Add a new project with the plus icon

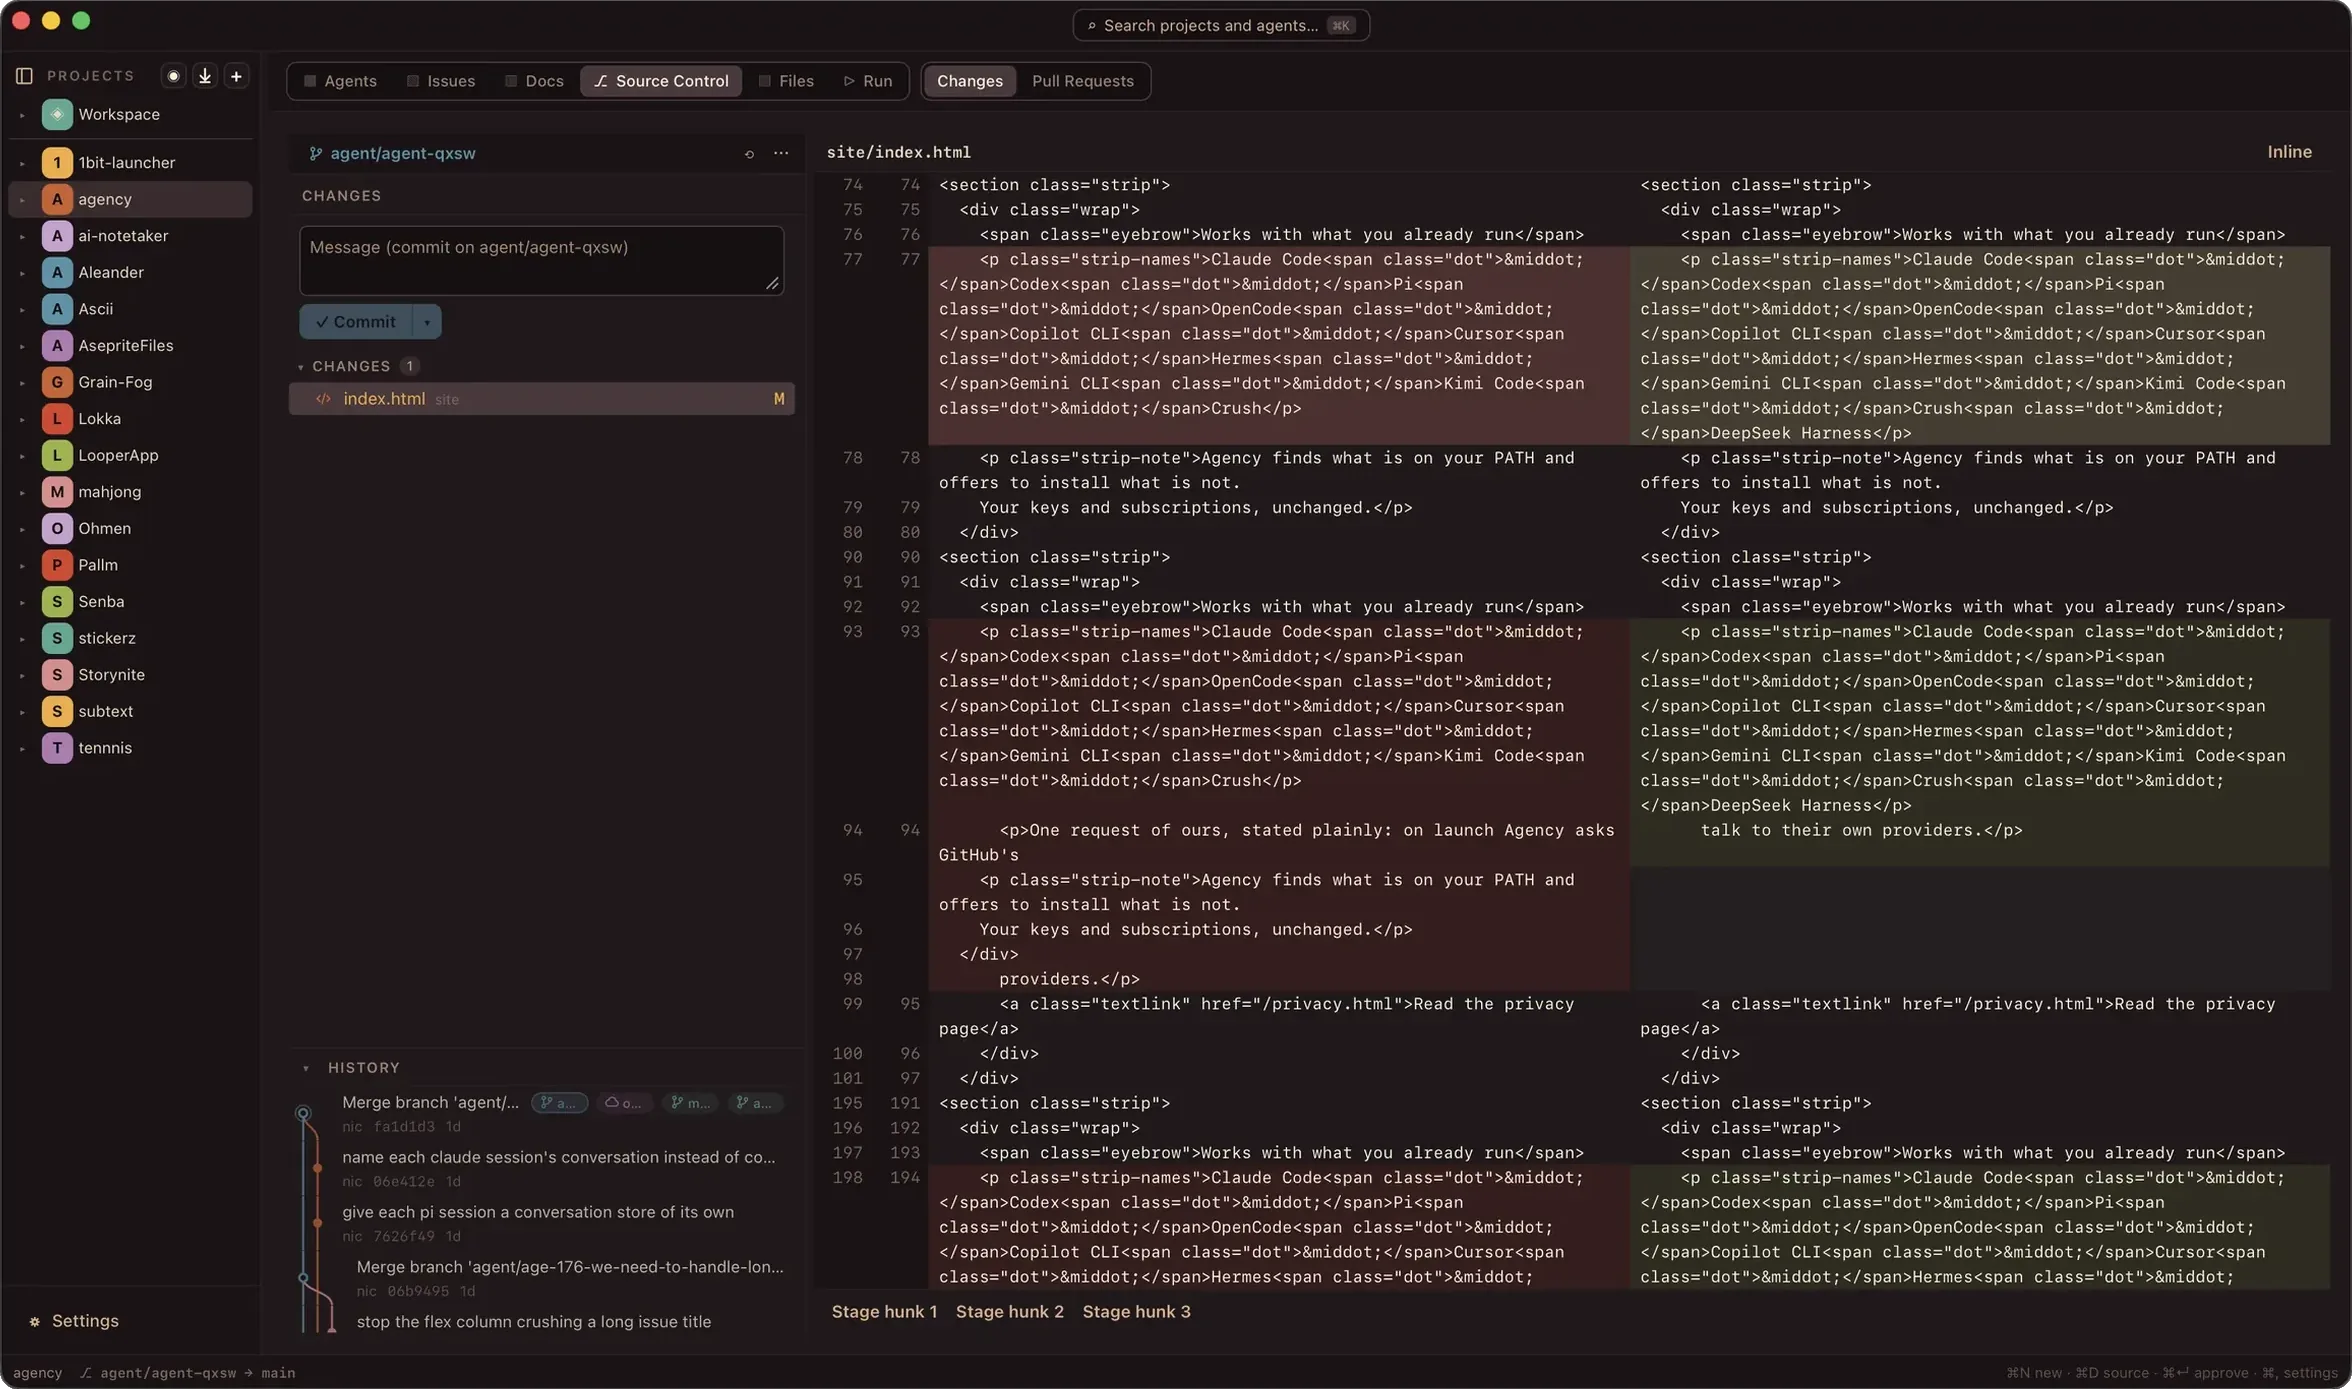pos(236,76)
